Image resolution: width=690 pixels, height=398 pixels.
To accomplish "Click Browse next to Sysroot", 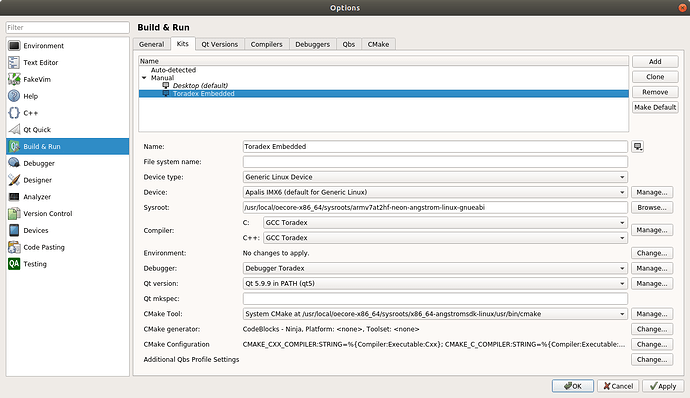I will [x=652, y=207].
